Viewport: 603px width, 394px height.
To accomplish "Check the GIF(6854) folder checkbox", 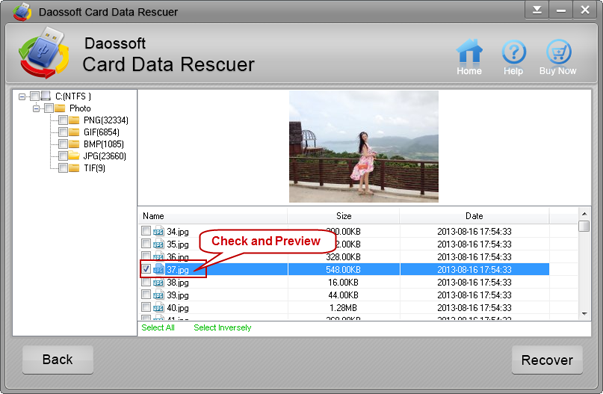I will pos(63,132).
